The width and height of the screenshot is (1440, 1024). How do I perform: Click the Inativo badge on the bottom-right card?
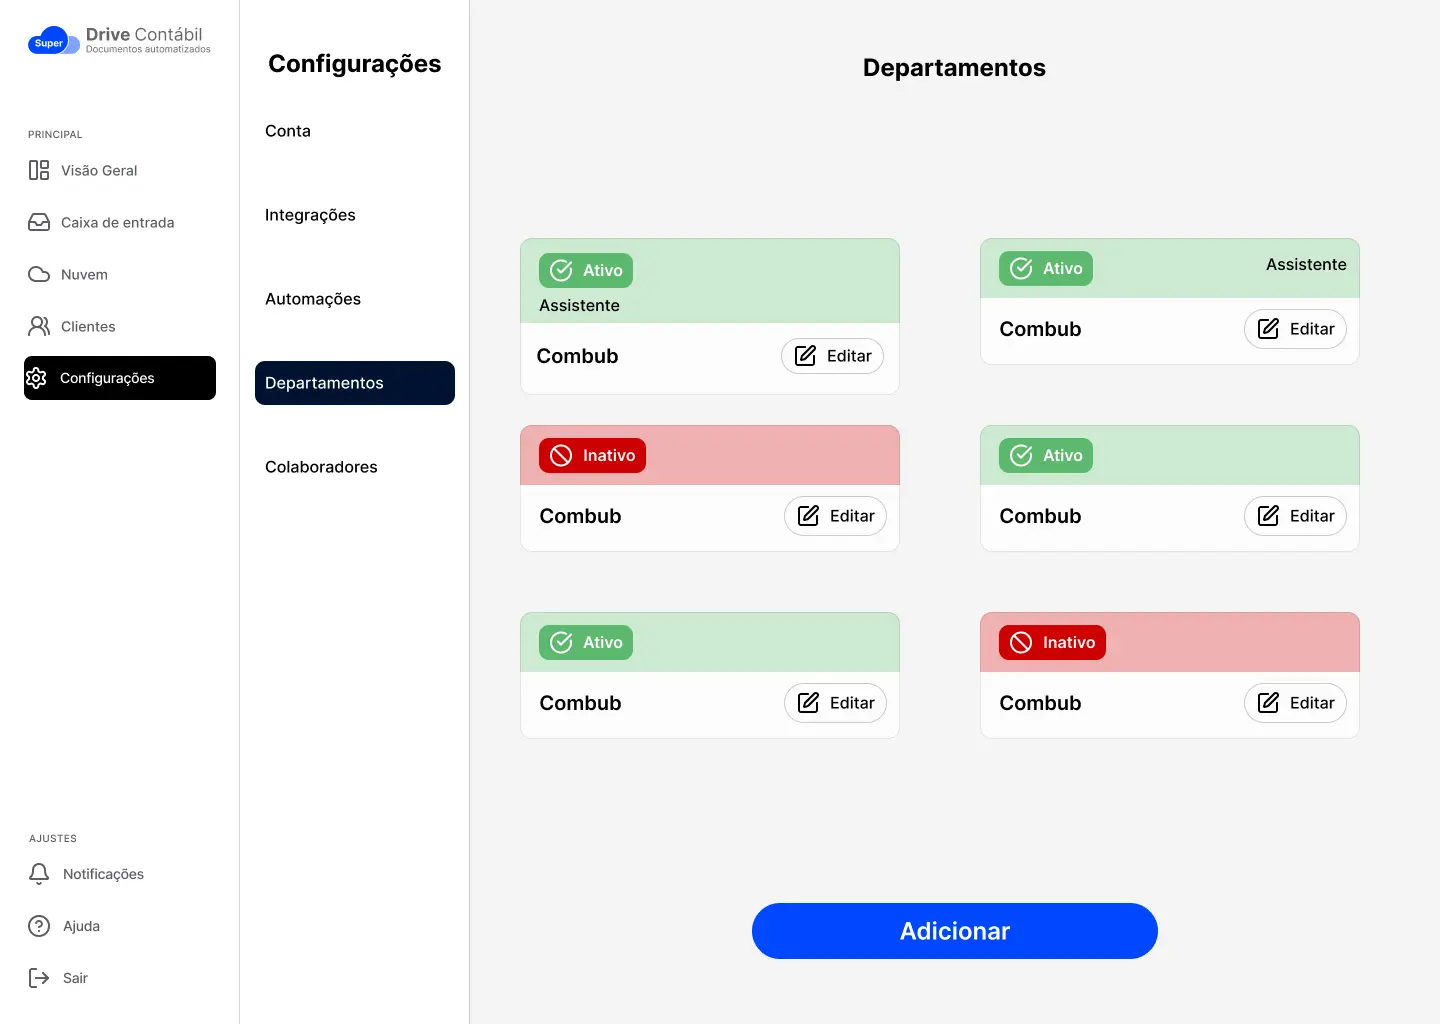(x=1052, y=643)
